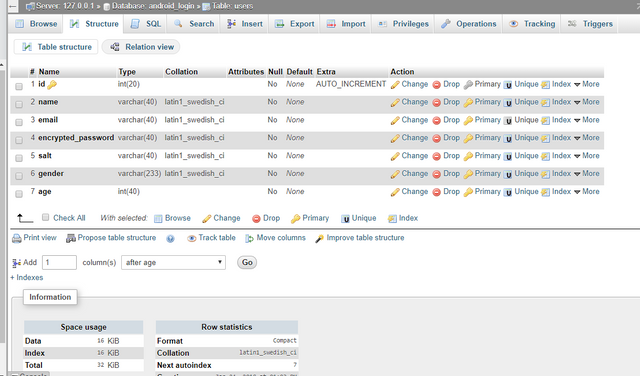Click the pencil Change icon for email row
Image resolution: width=640 pixels, height=376 pixels.
tap(395, 120)
